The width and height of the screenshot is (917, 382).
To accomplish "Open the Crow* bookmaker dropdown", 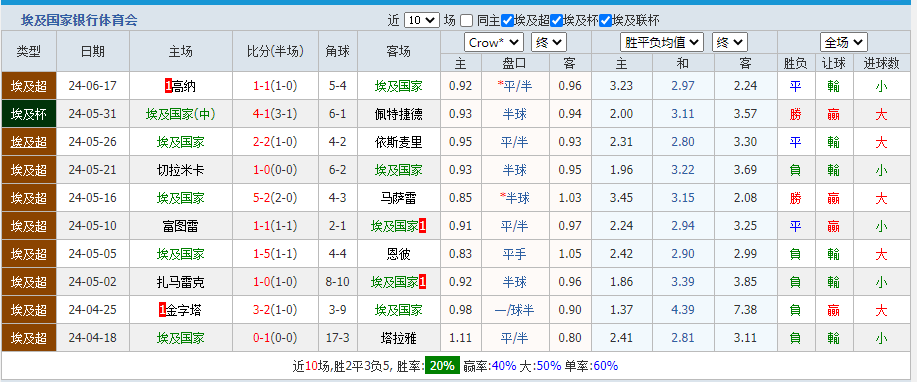I will [x=494, y=42].
